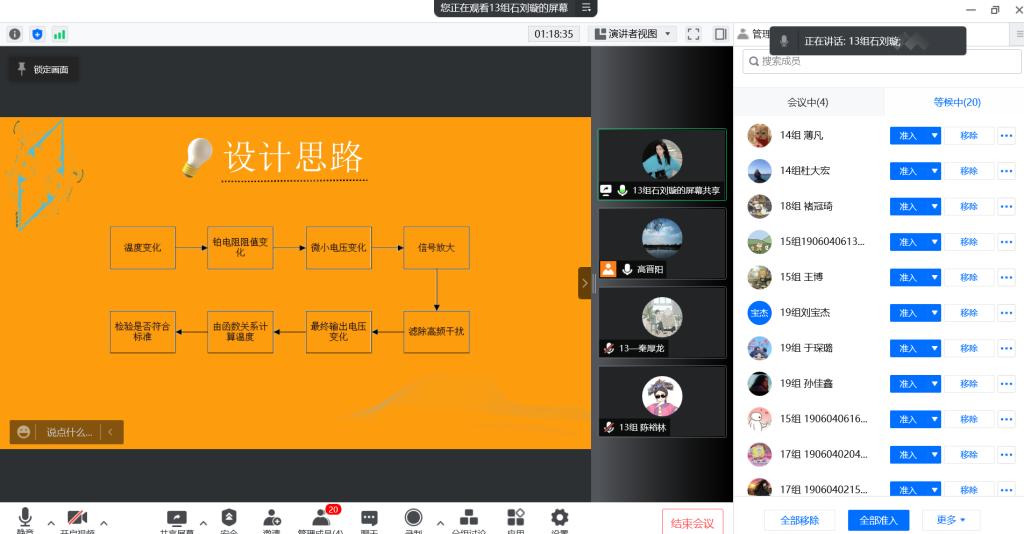
Task: Switch to the 等候中(20) tab
Action: [x=956, y=102]
